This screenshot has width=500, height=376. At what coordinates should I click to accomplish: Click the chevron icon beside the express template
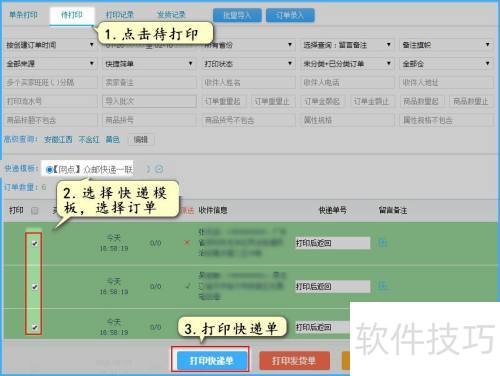148,169
